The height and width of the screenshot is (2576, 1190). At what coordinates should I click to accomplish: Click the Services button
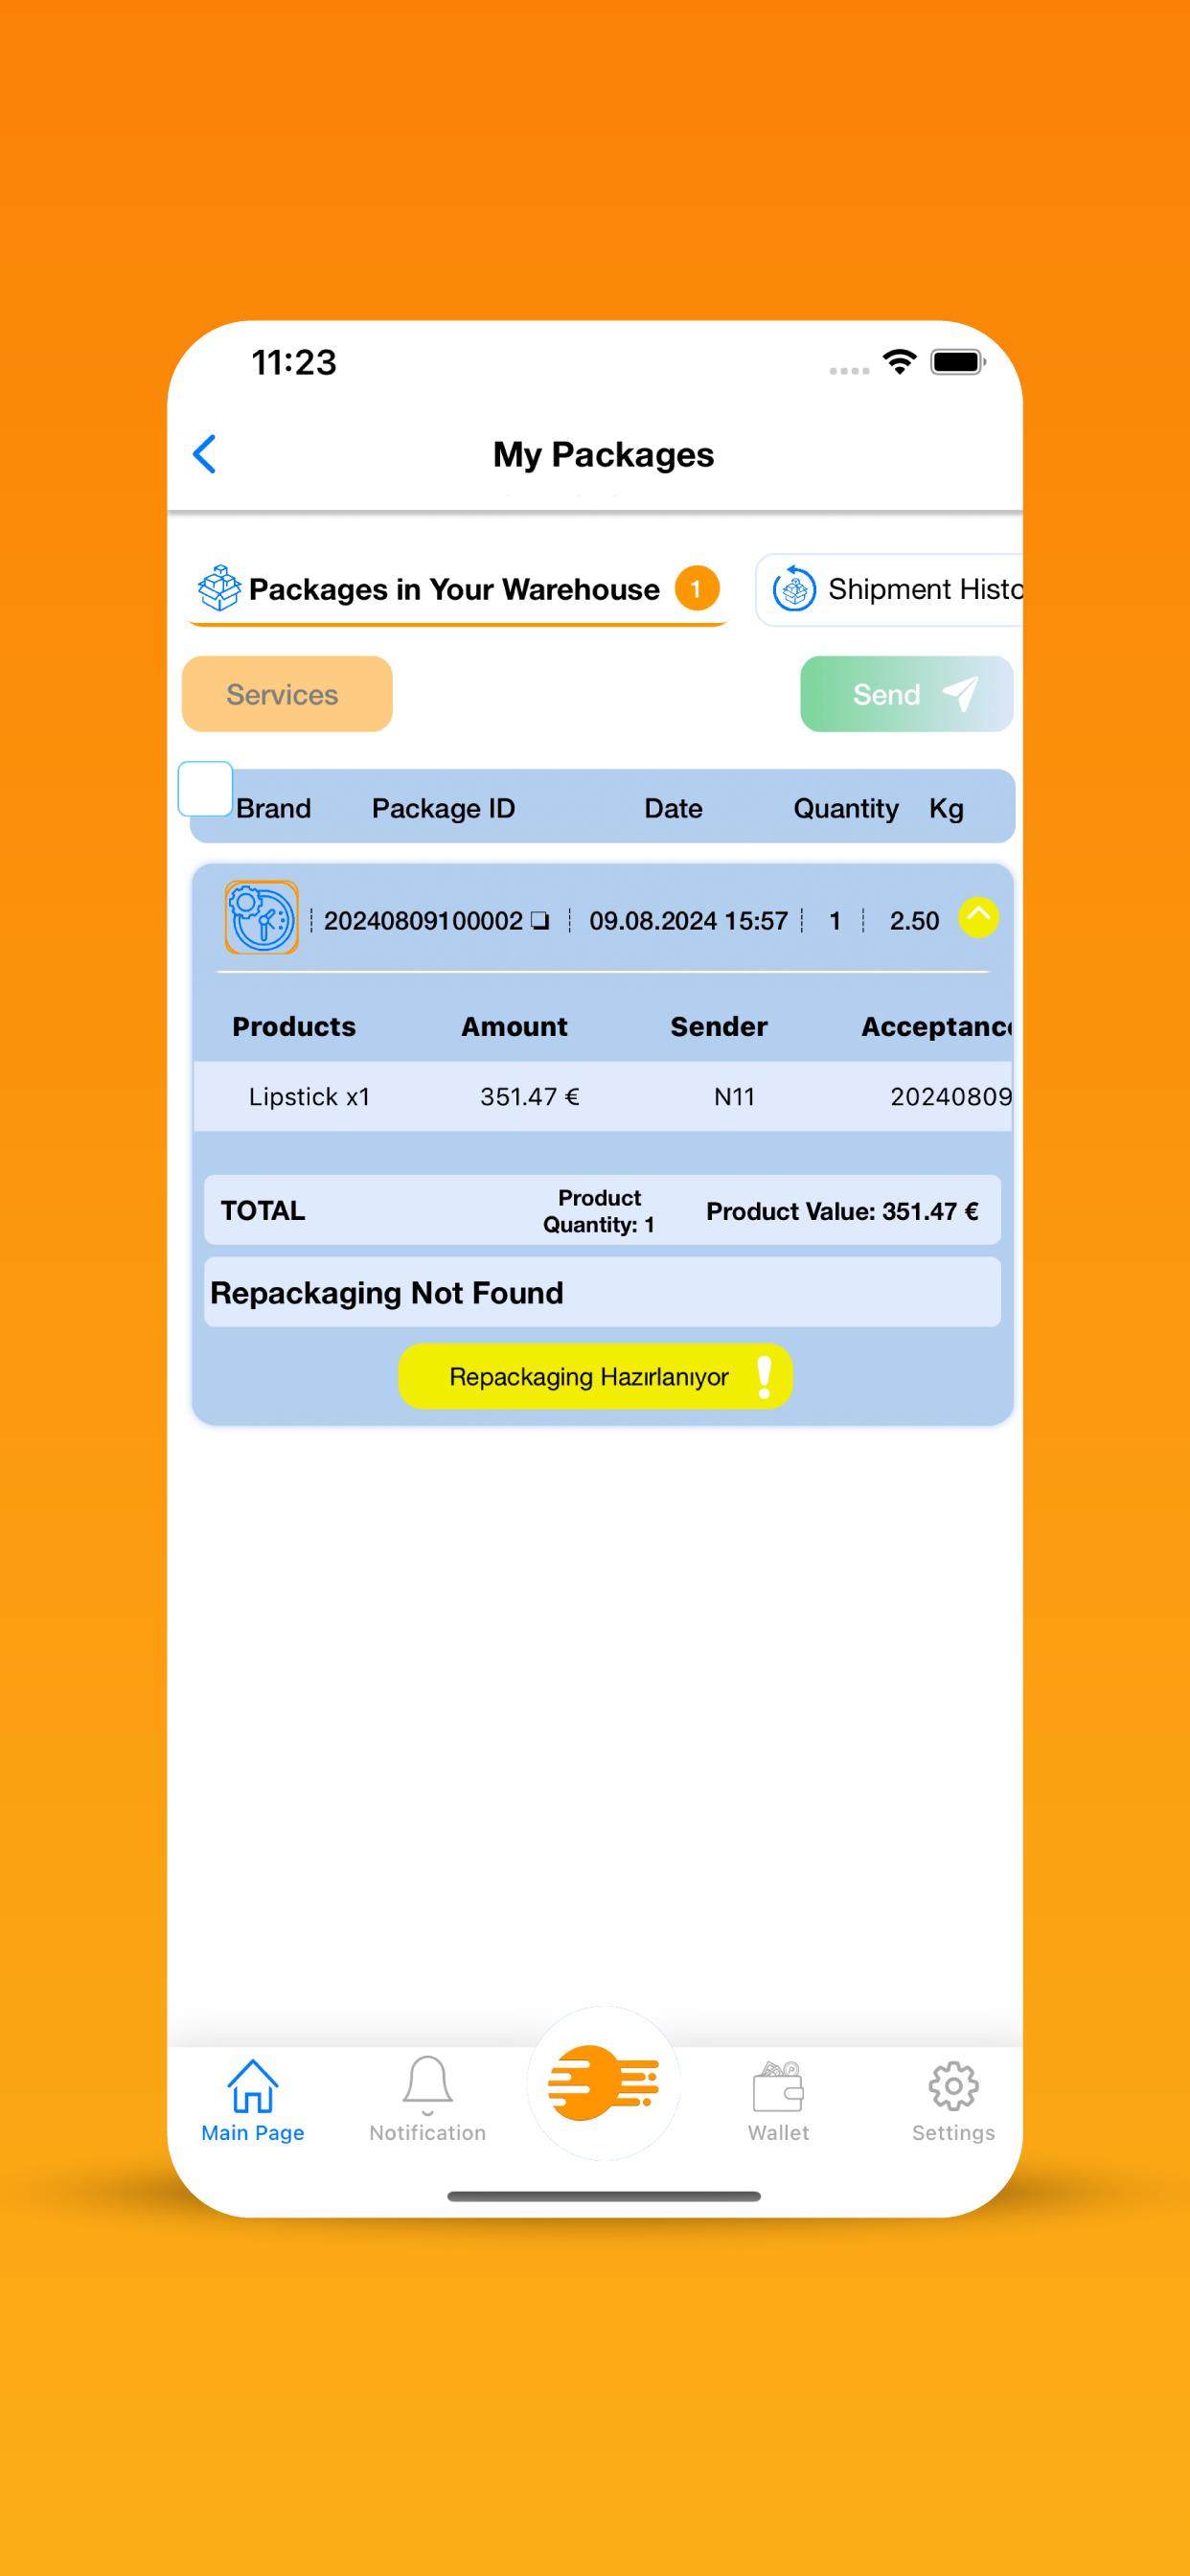287,694
